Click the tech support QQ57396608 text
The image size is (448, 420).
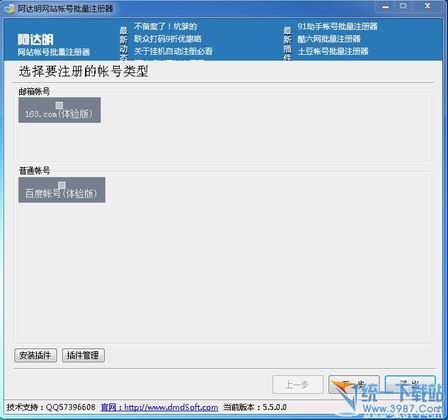pos(51,407)
